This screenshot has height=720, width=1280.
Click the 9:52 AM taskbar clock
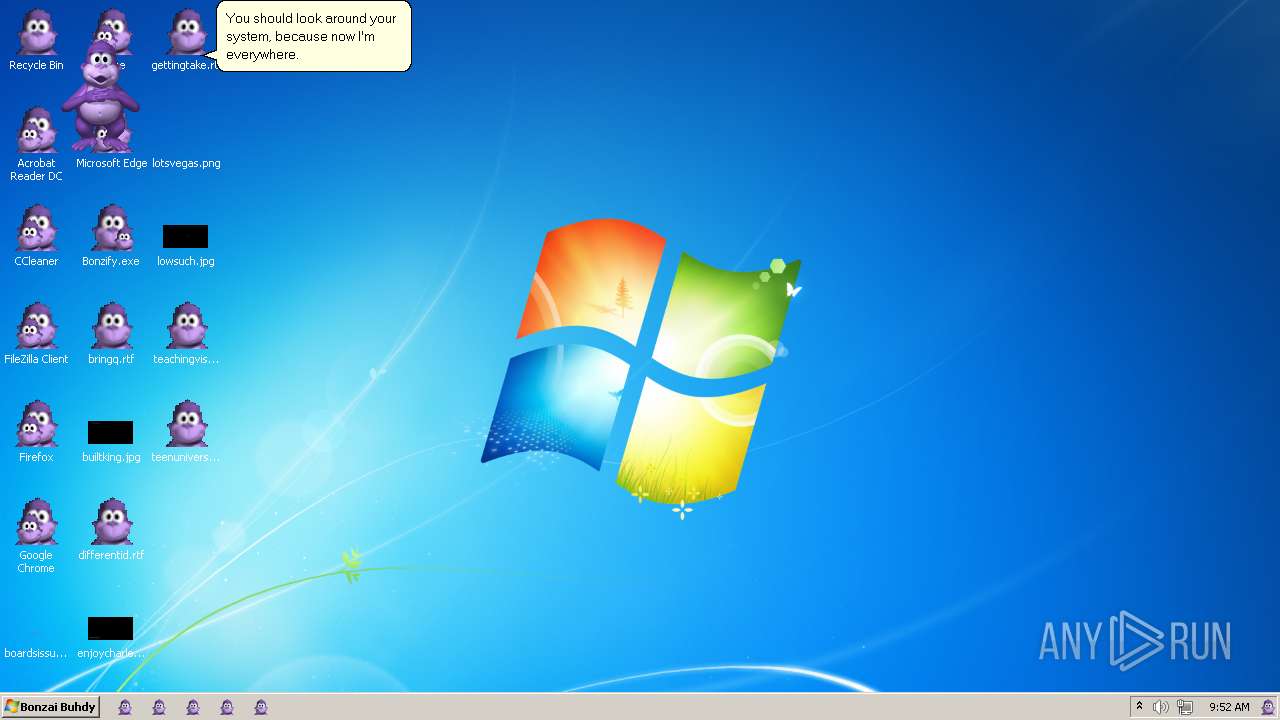1229,707
